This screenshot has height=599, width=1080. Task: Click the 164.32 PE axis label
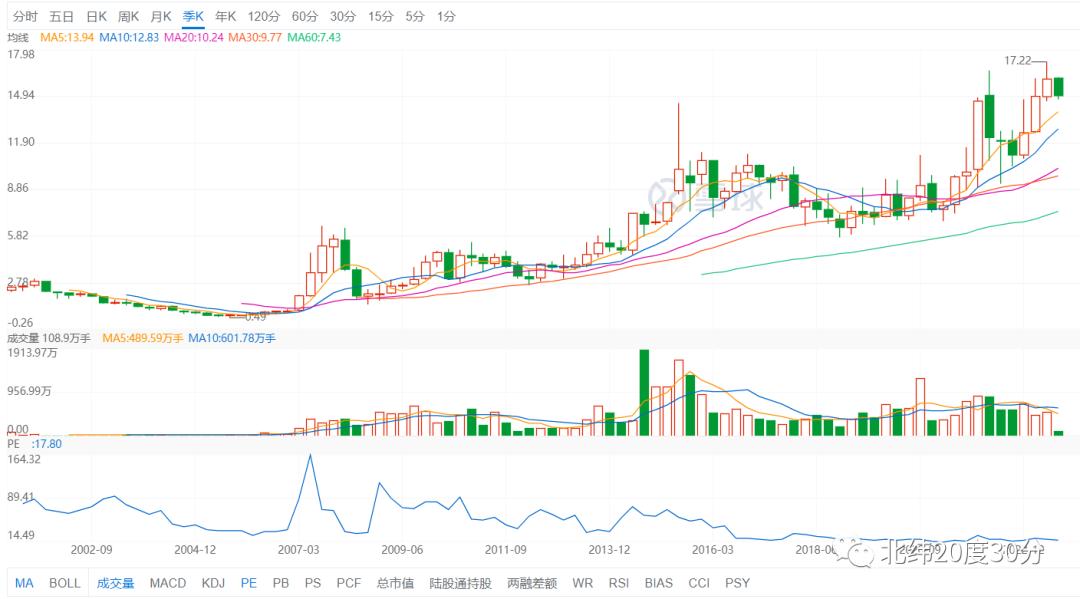[23, 459]
